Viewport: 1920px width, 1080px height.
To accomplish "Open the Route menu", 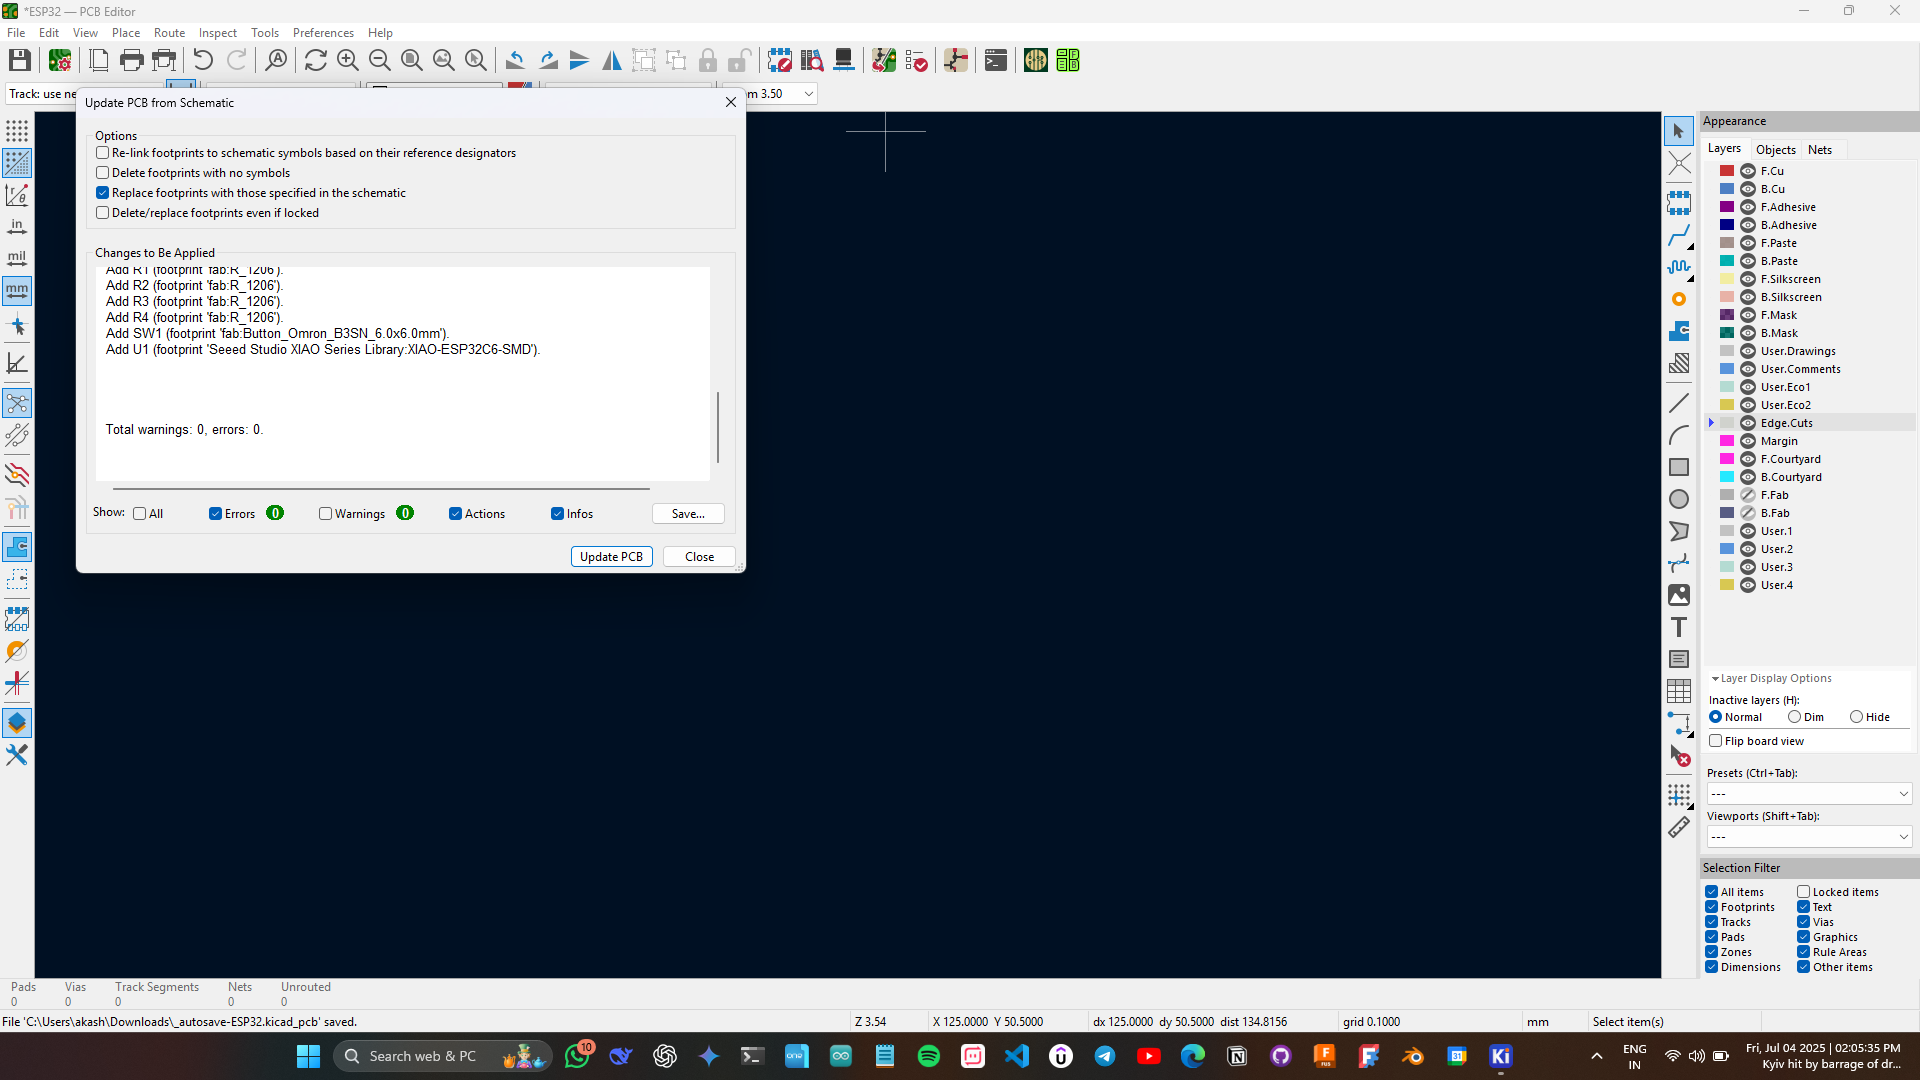I will (x=169, y=33).
